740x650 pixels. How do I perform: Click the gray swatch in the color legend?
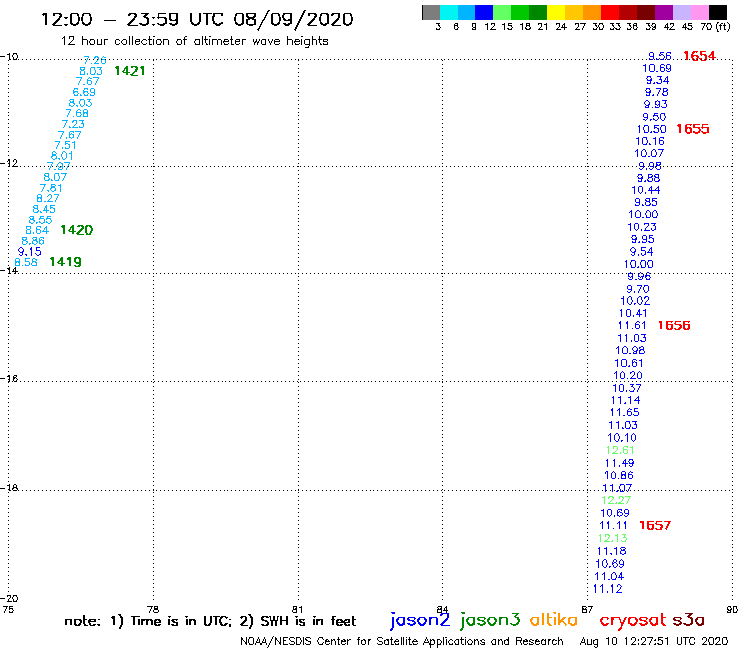(x=431, y=12)
